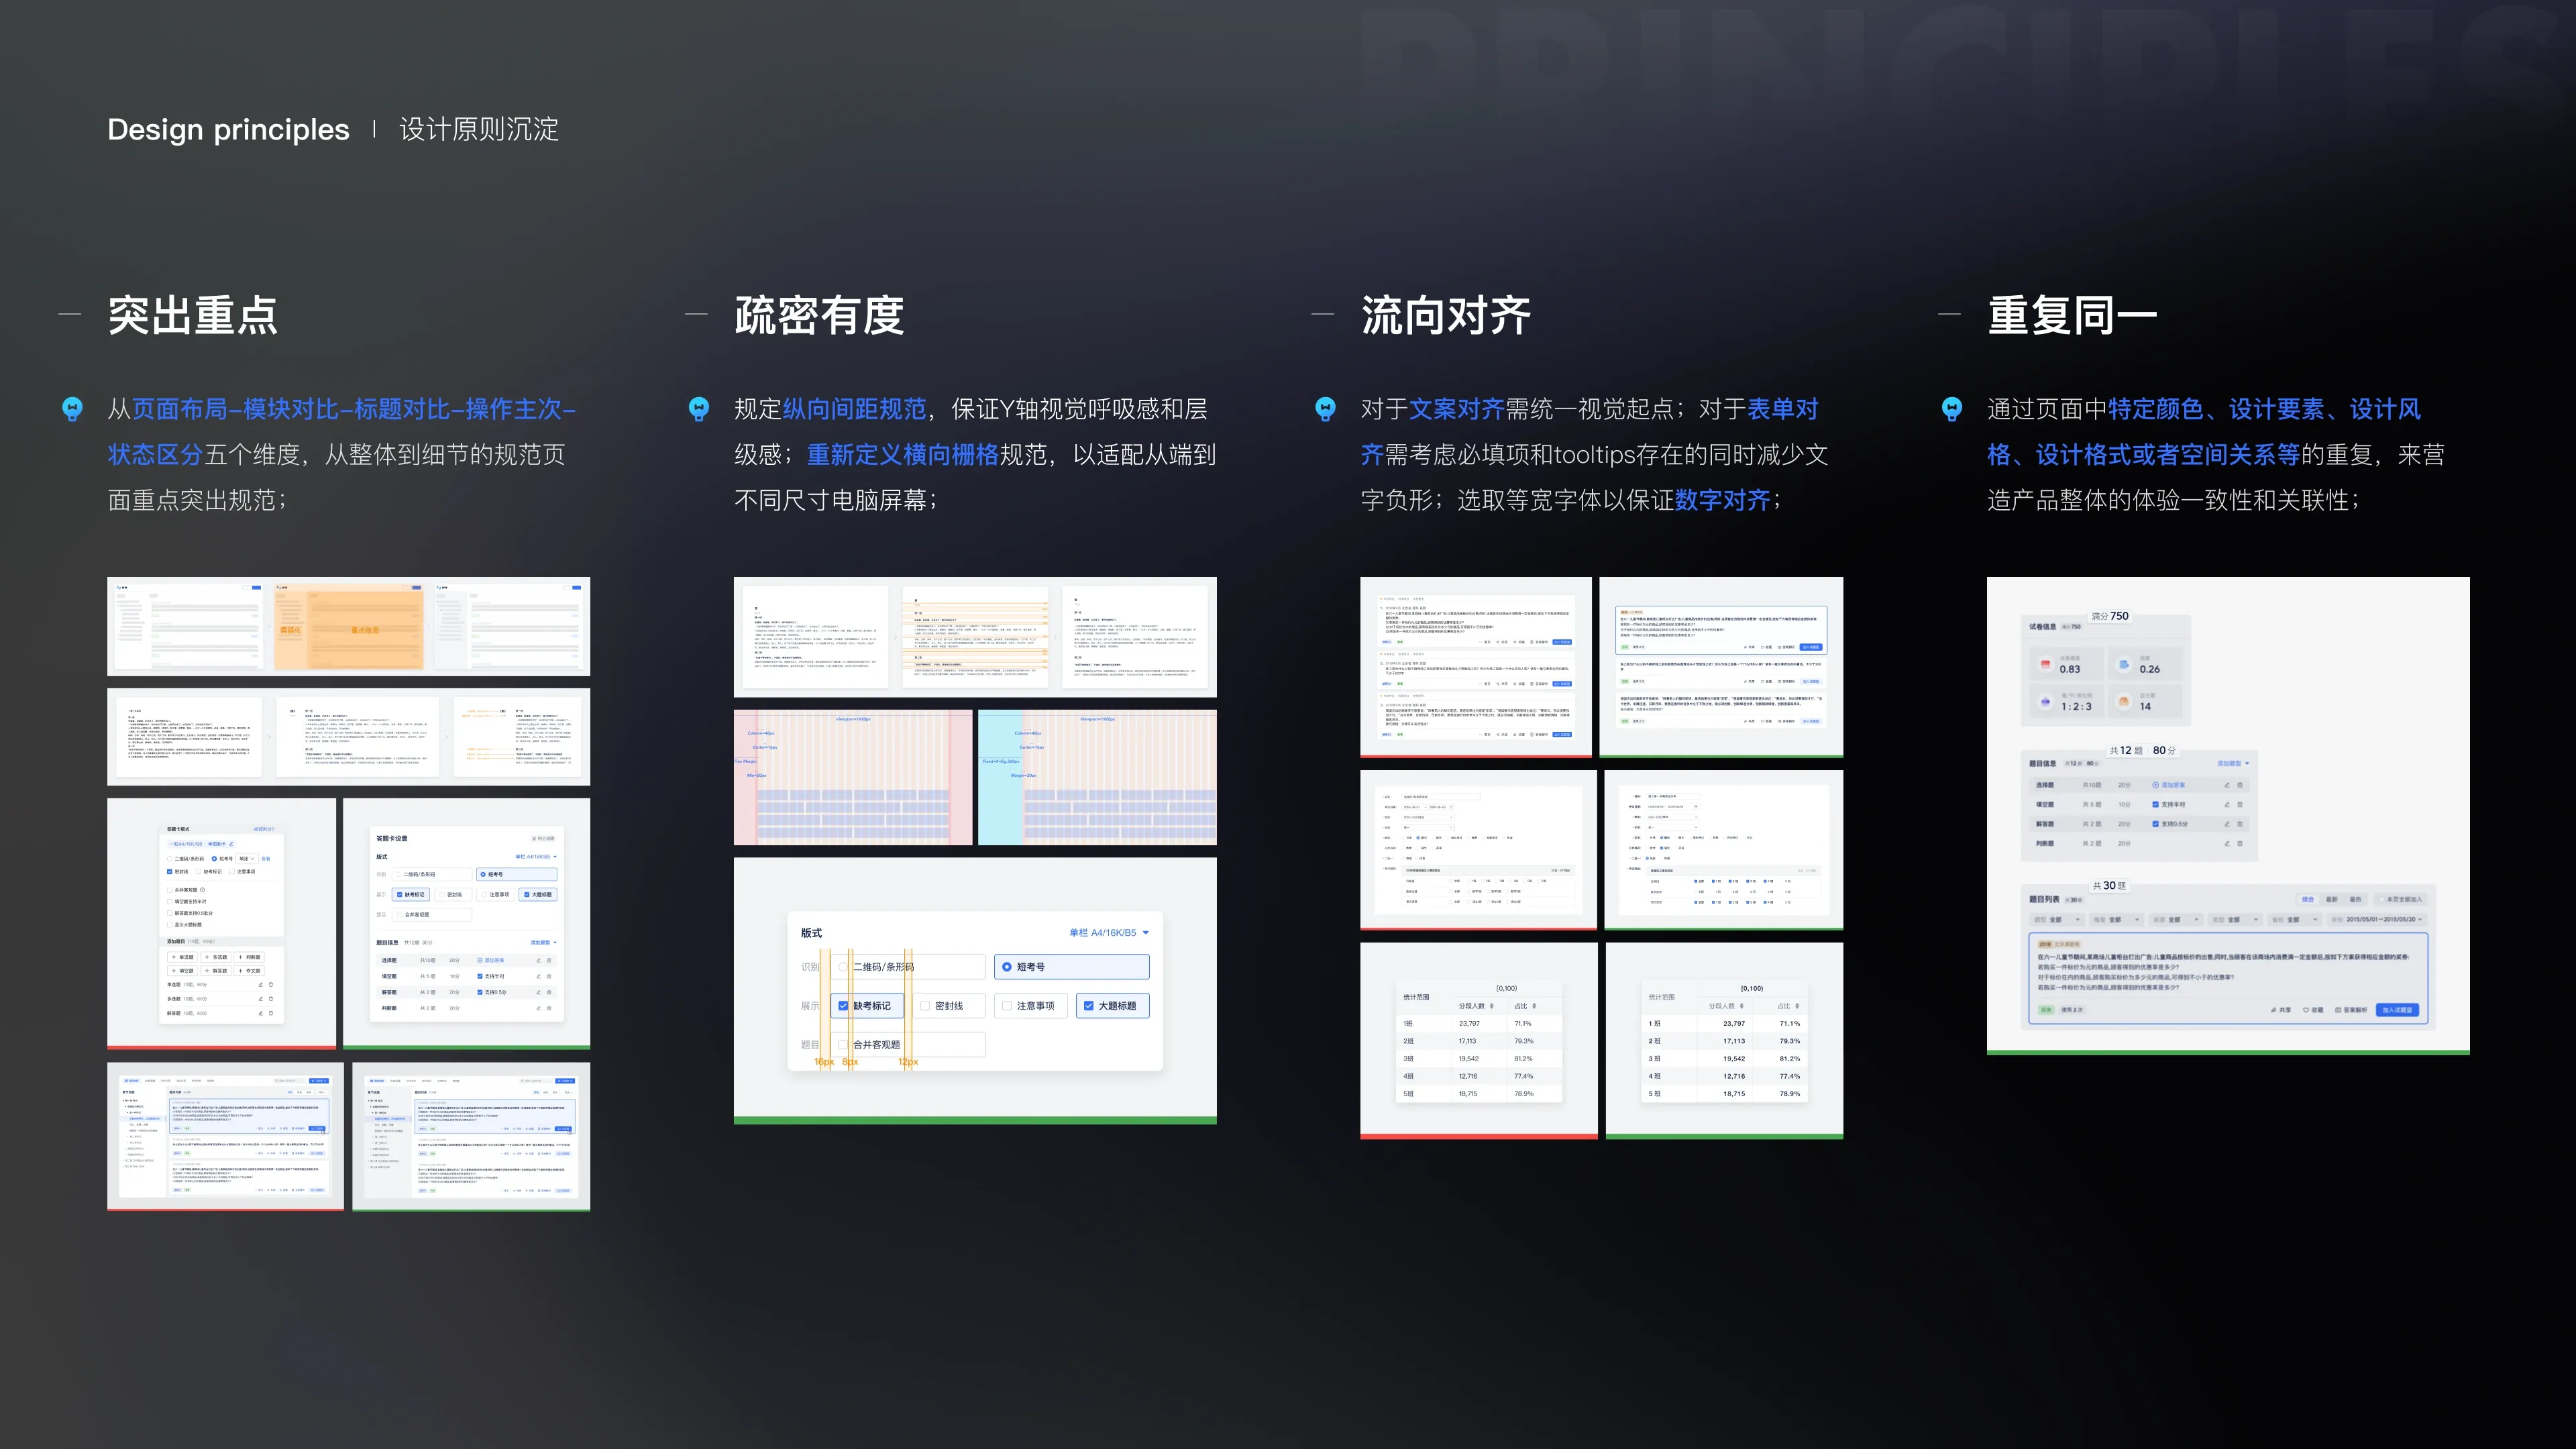Click cyan-margin grid thumbnail under 疏密有度
Image resolution: width=2576 pixels, height=1449 pixels.
tap(1097, 777)
